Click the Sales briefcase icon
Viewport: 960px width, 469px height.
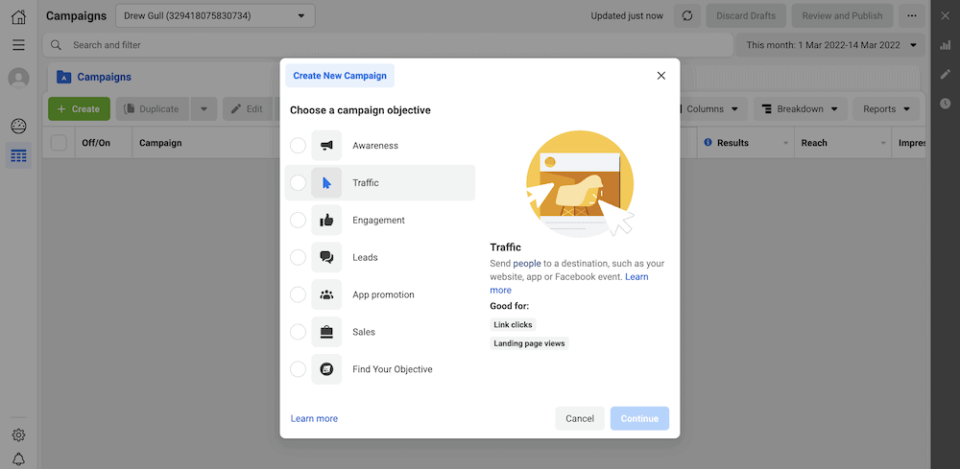point(326,332)
